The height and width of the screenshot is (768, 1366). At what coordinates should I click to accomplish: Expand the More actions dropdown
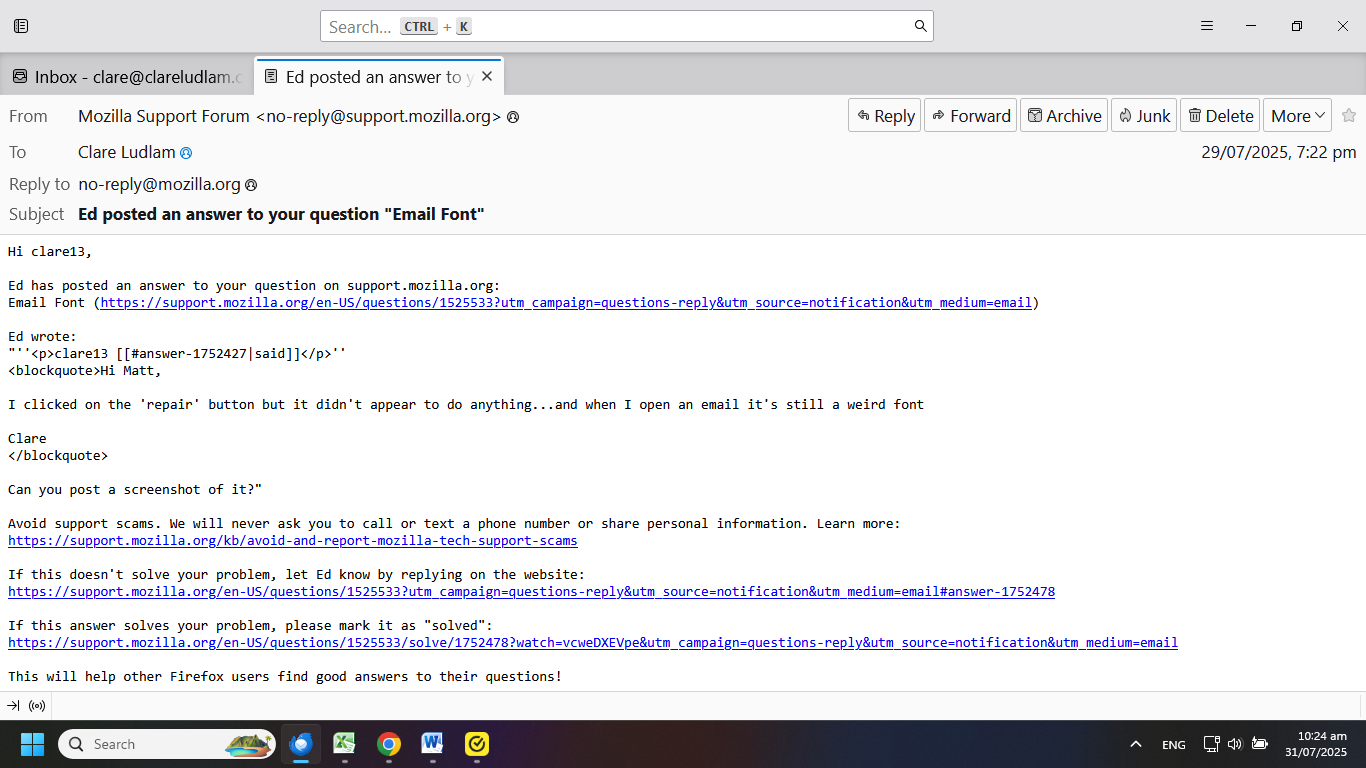tap(1297, 116)
